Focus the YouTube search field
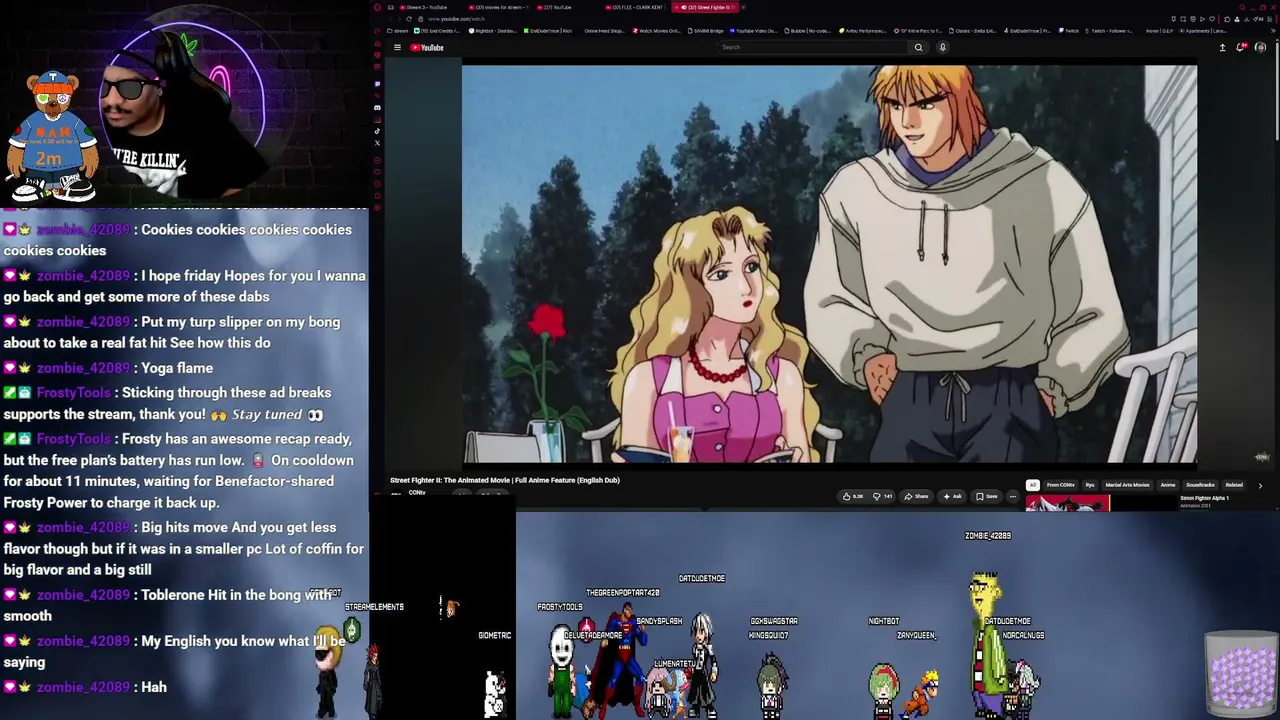Screen dimensions: 1280x720 pos(813,47)
